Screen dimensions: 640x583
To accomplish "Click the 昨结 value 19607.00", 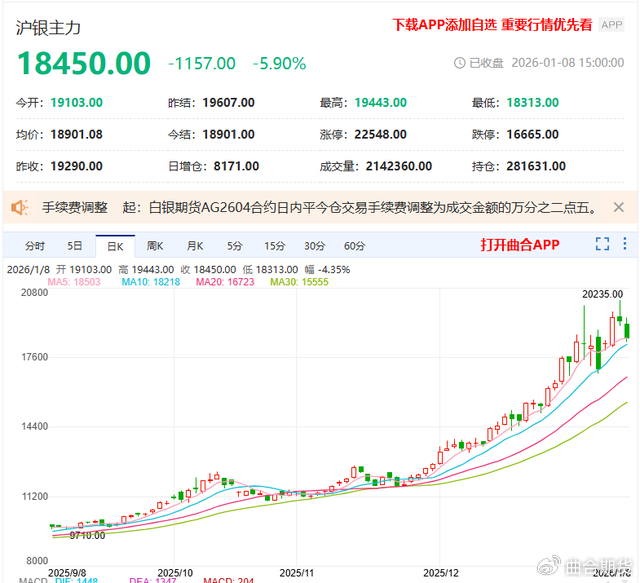I will (x=229, y=102).
